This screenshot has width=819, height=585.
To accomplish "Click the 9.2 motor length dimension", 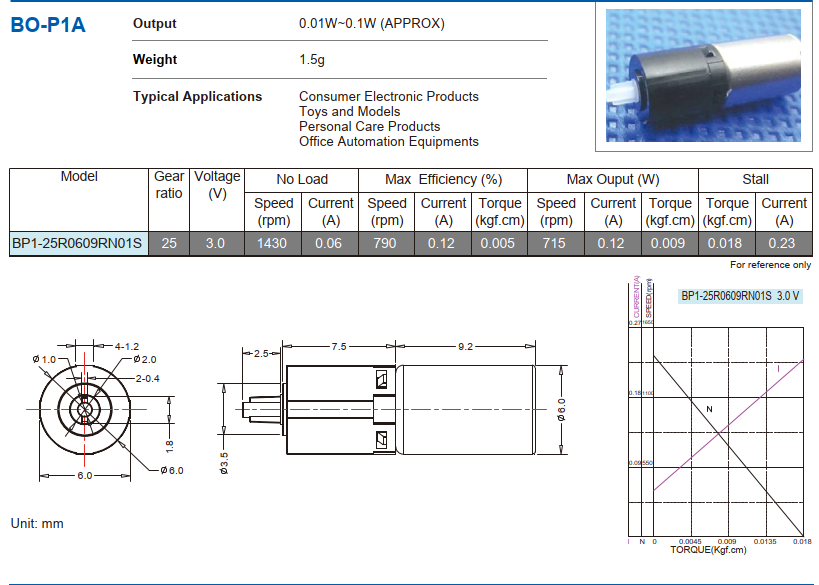I will pos(465,346).
